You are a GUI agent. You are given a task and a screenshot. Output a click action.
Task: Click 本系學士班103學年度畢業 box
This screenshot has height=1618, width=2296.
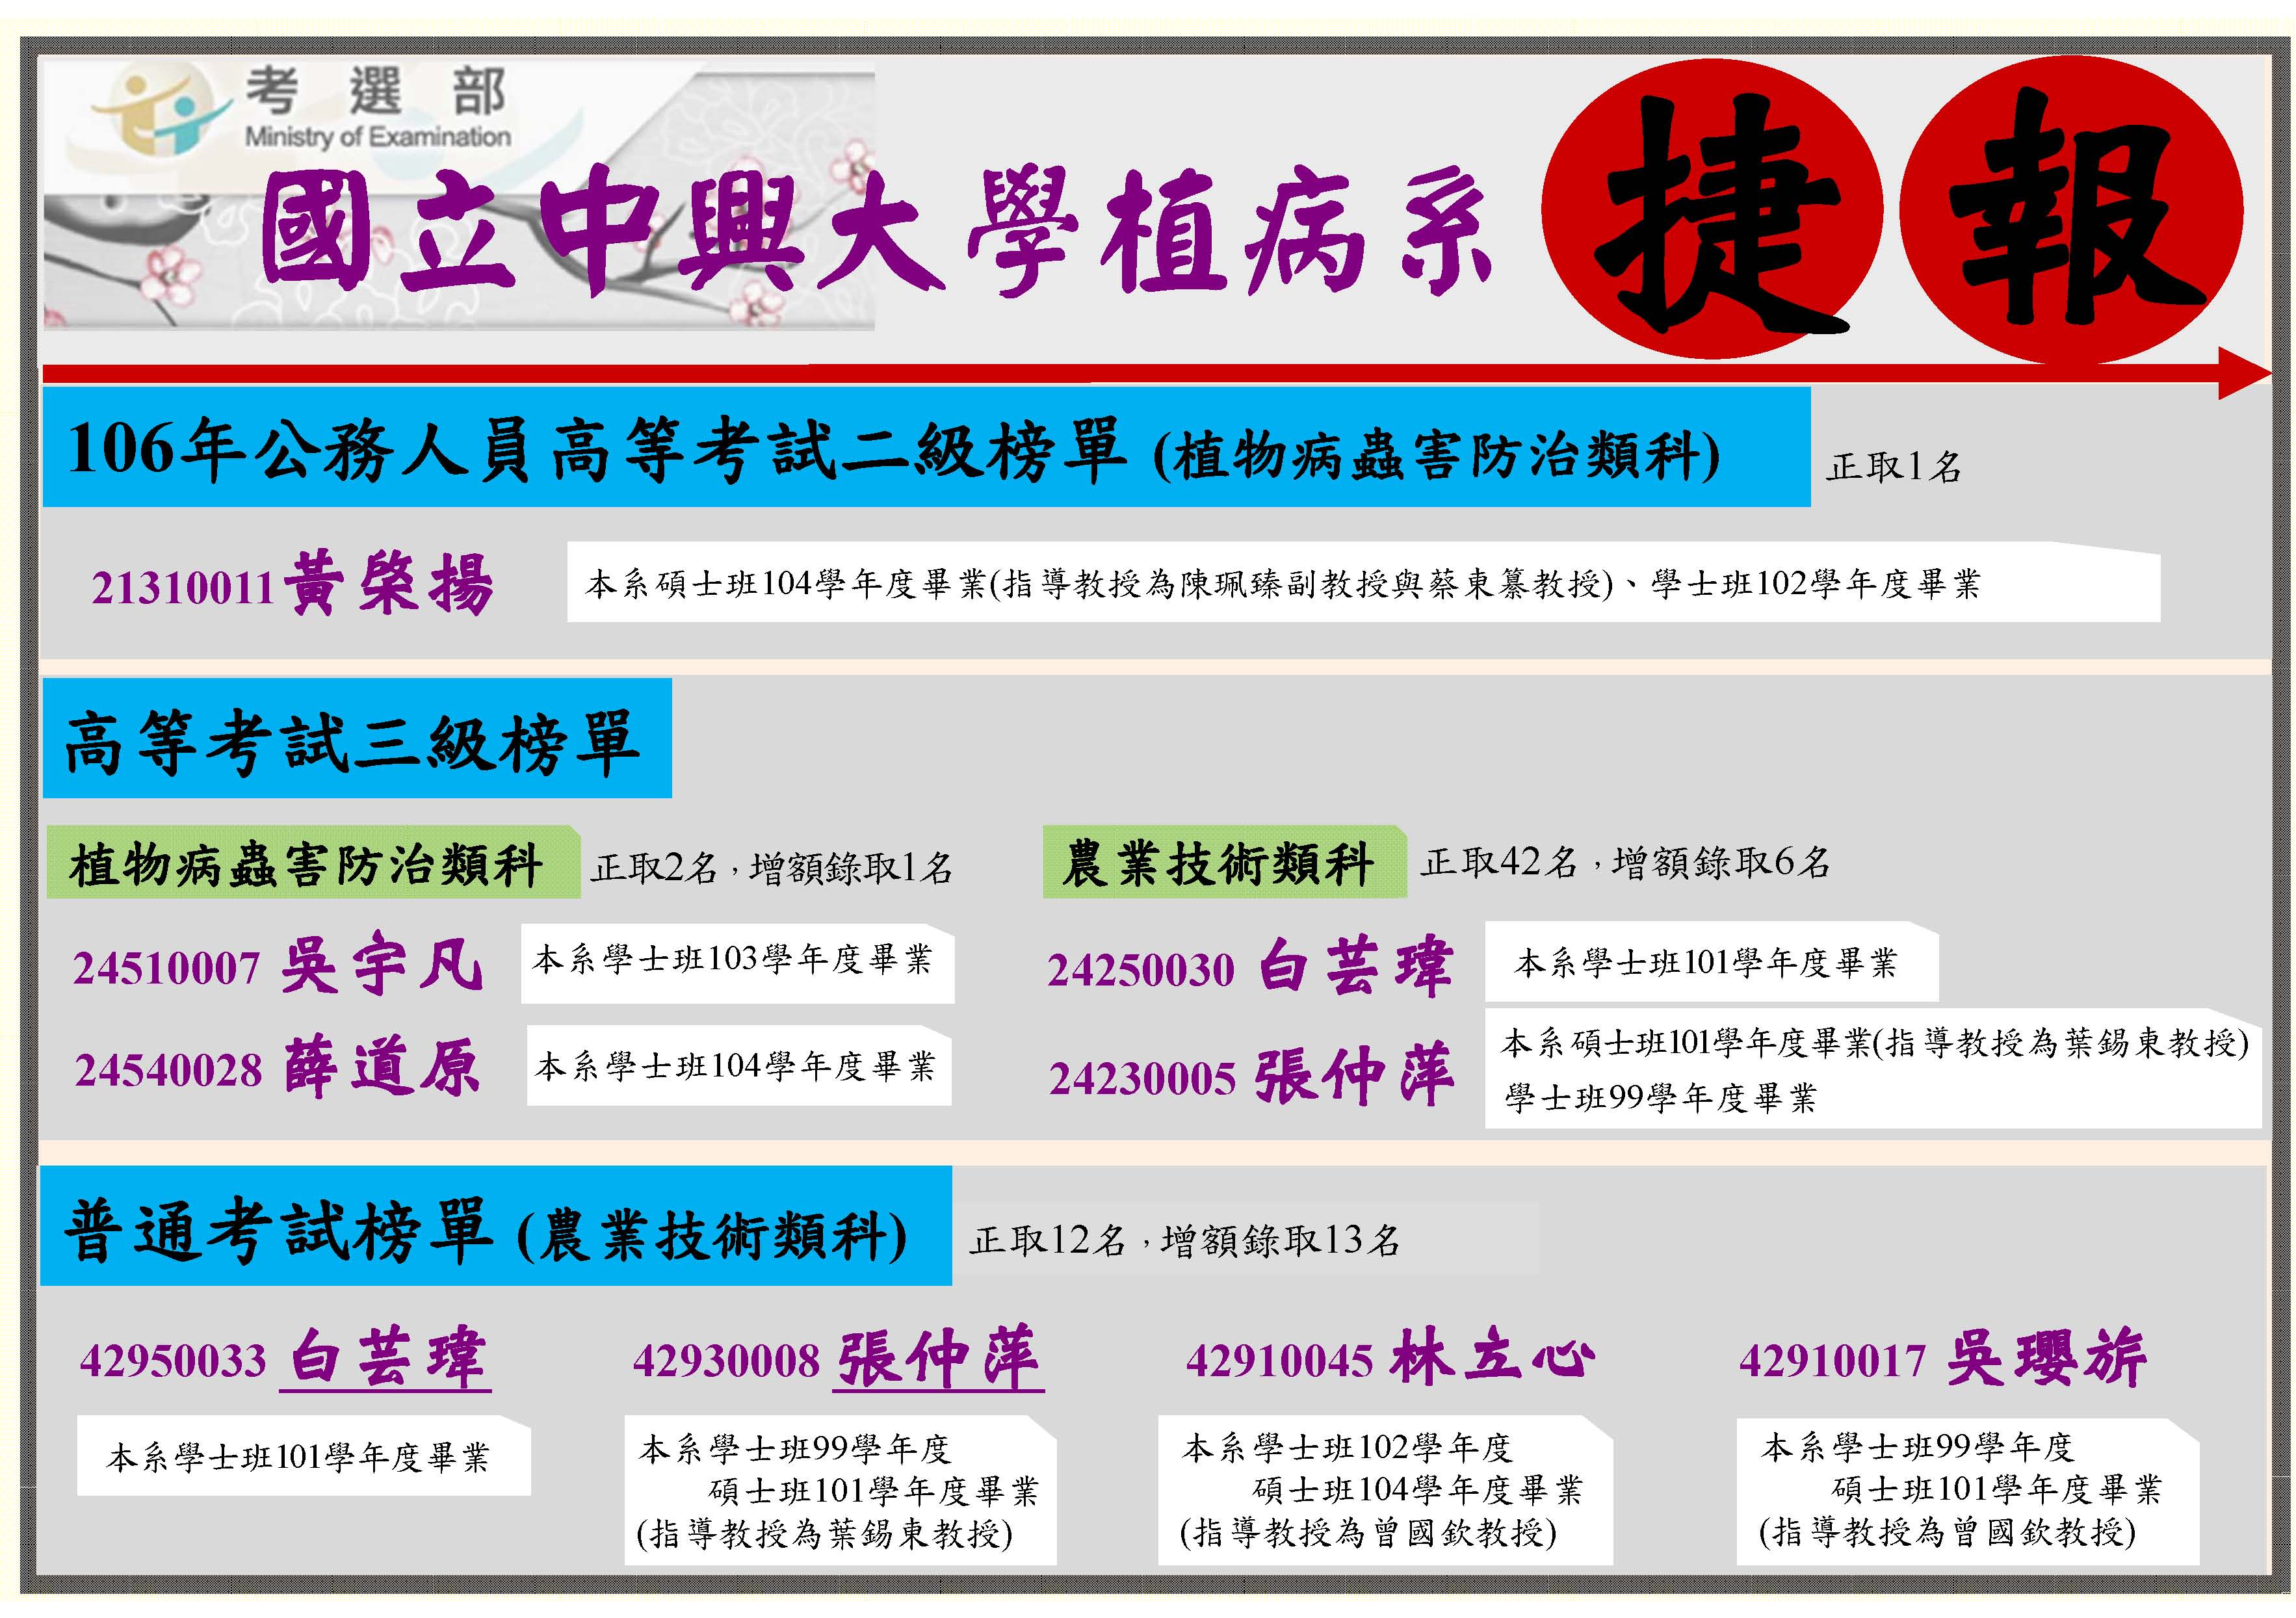(x=737, y=963)
